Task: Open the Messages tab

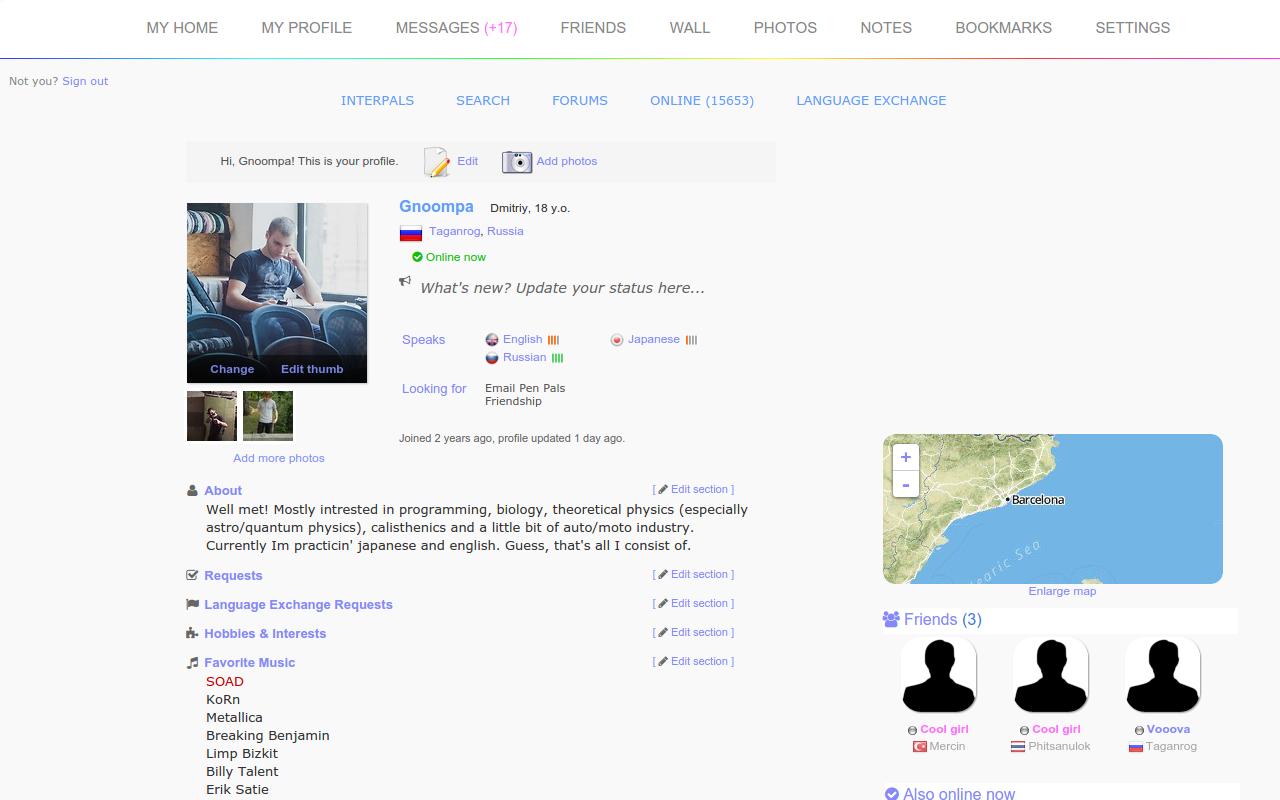Action: point(456,28)
